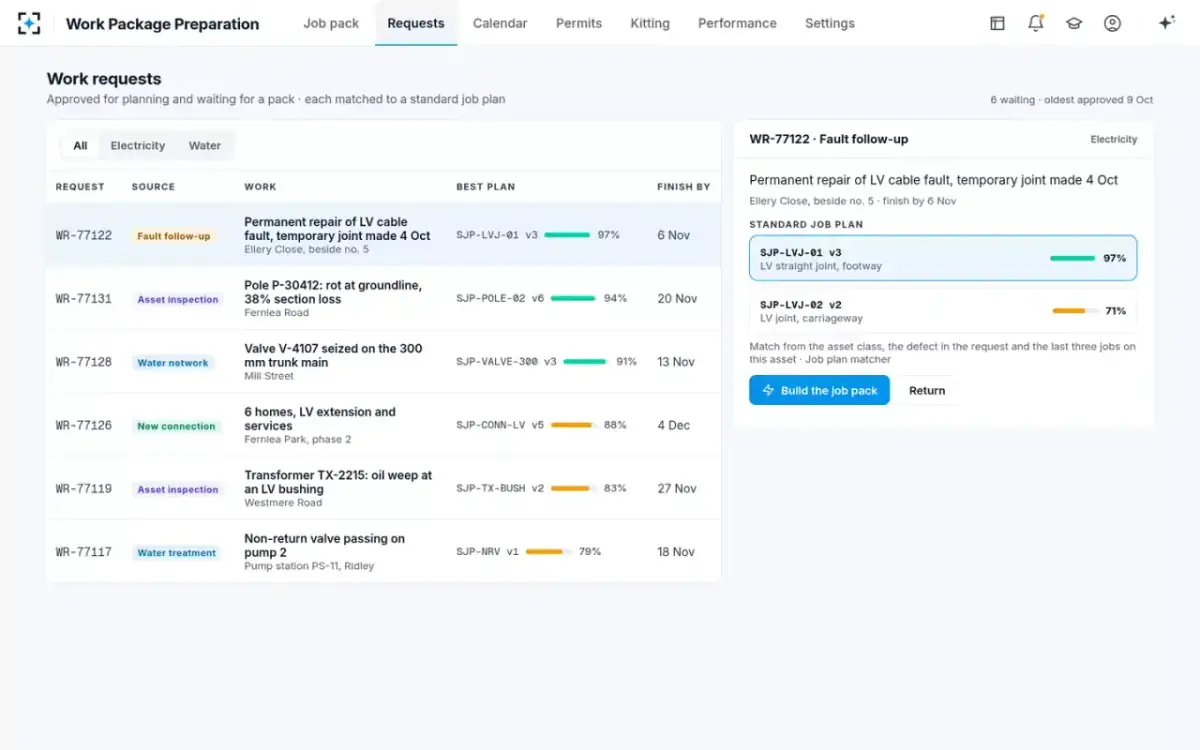Click plan SJP-NRV v1 in table
Viewport: 1200px width, 750px height.
(x=488, y=551)
